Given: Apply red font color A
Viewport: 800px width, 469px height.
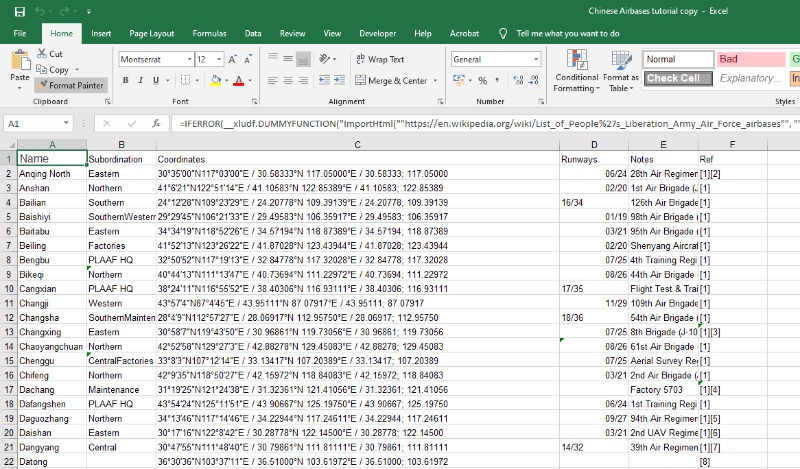Looking at the screenshot, I should [x=238, y=80].
